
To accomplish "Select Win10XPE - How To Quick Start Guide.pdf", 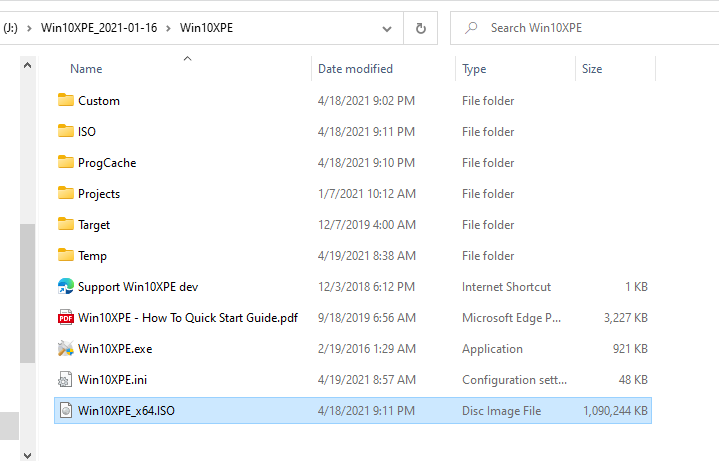I will pyautogui.click(x=188, y=318).
